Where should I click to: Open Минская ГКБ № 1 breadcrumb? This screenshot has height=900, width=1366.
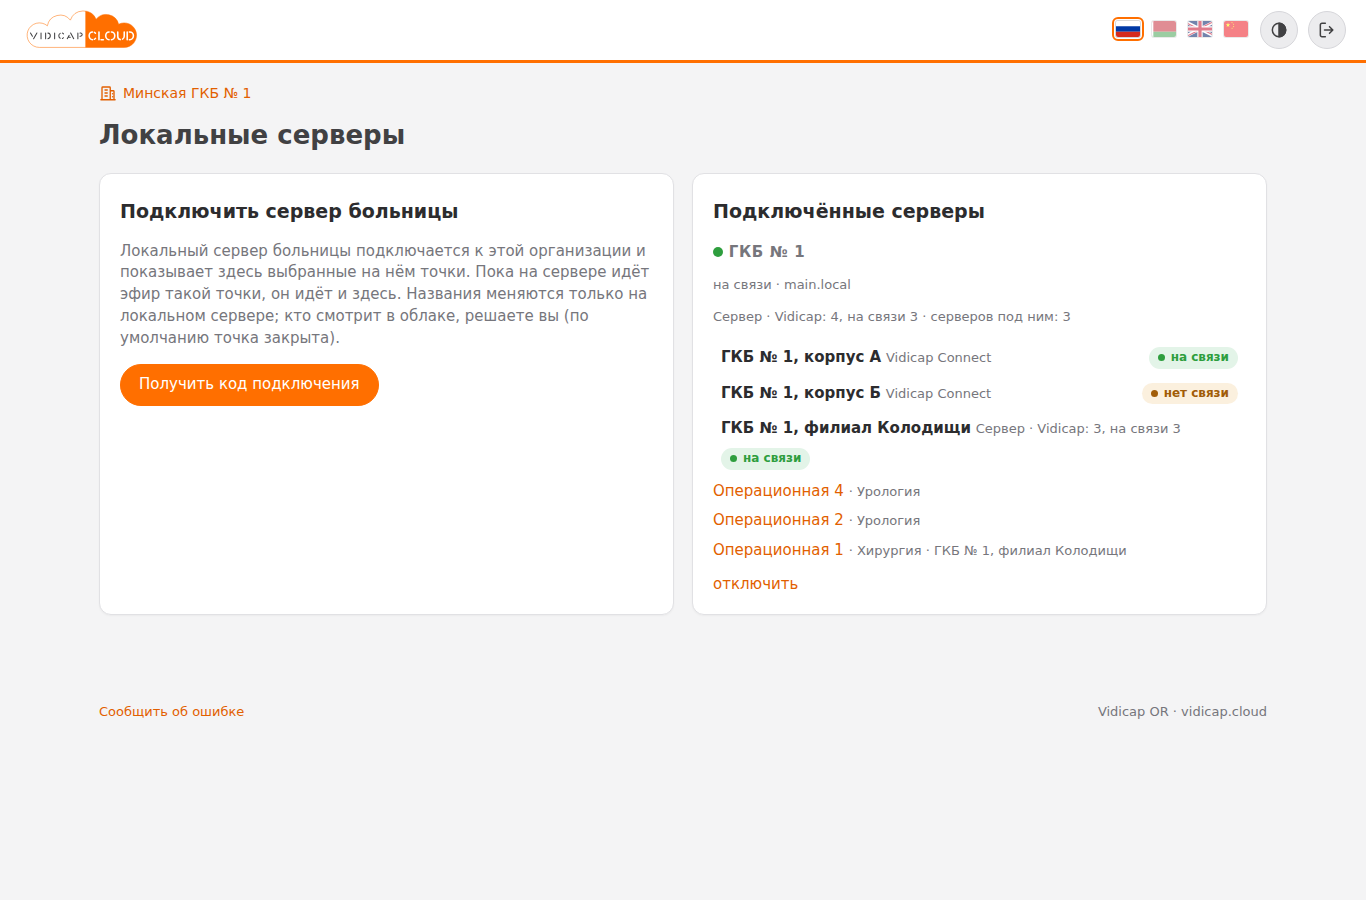(x=187, y=93)
